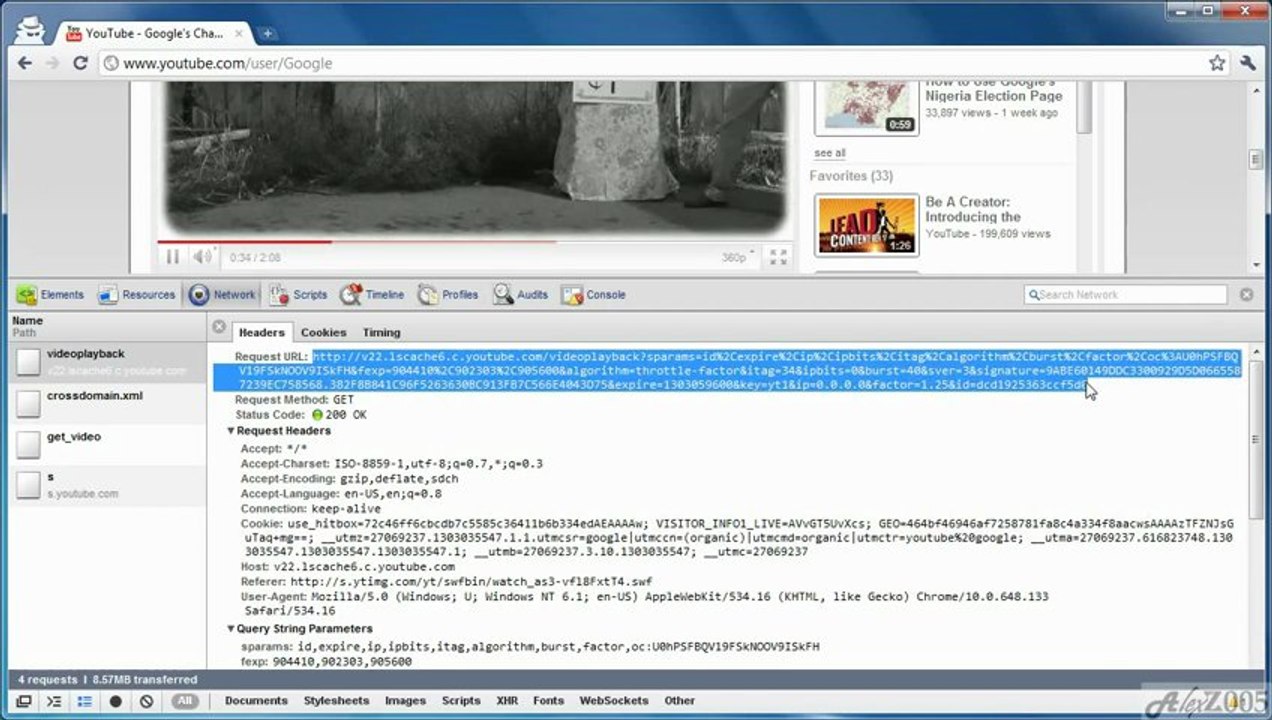Filter network by Documents
This screenshot has height=720, width=1272.
pyautogui.click(x=256, y=701)
